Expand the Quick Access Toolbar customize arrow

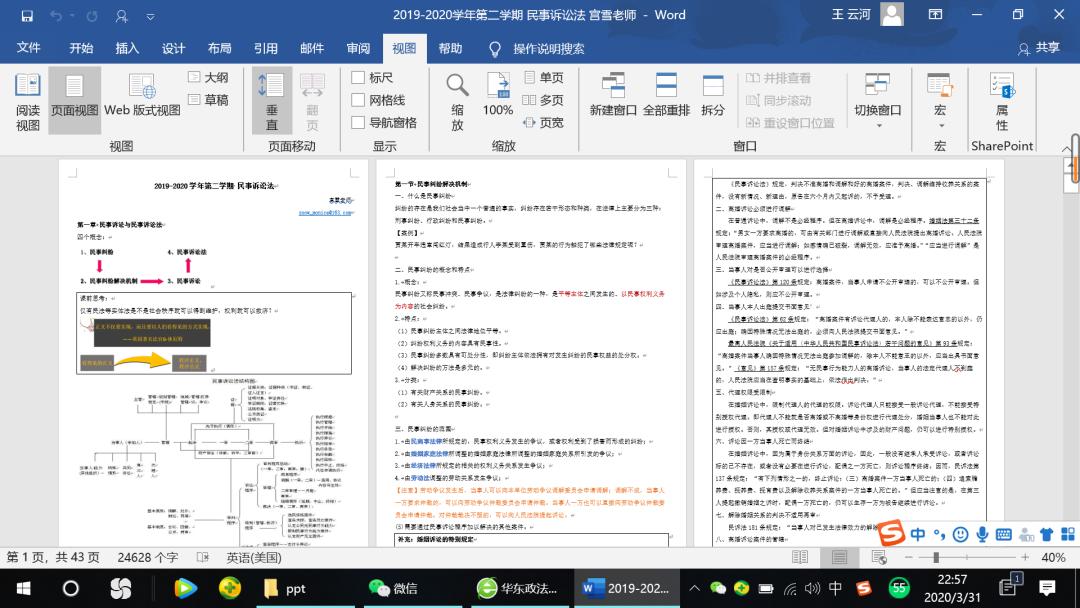click(x=150, y=16)
